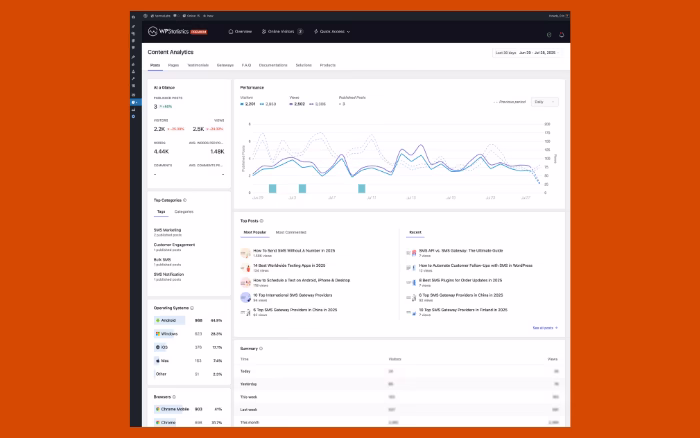Image resolution: width=700 pixels, height=438 pixels.
Task: Click the New item in admin bar
Action: (x=208, y=16)
